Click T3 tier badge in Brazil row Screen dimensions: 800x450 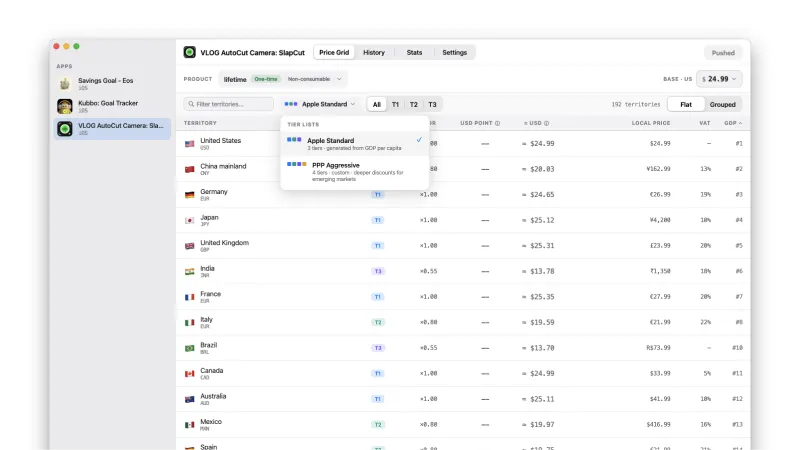click(x=378, y=347)
